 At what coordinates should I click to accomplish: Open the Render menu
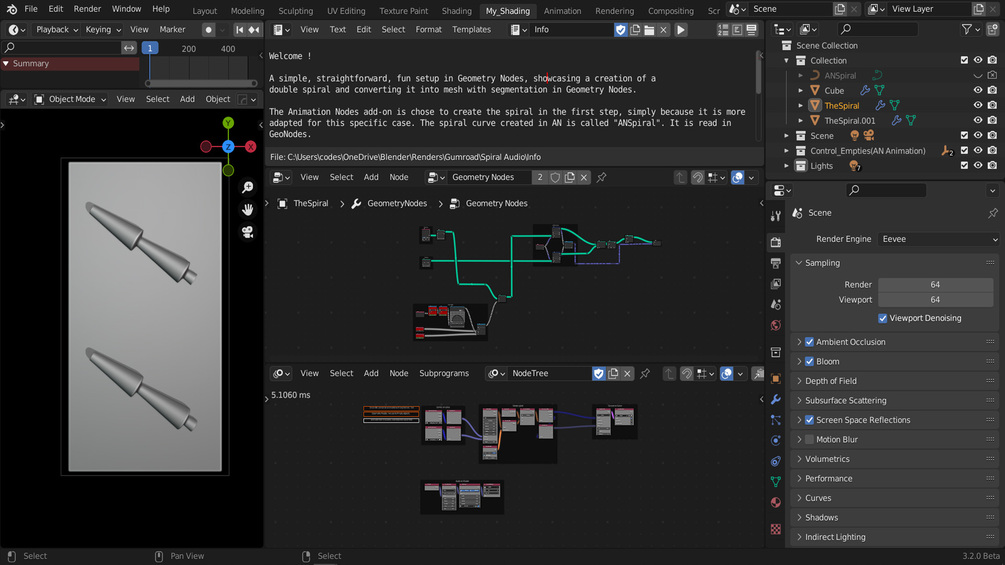click(x=87, y=9)
